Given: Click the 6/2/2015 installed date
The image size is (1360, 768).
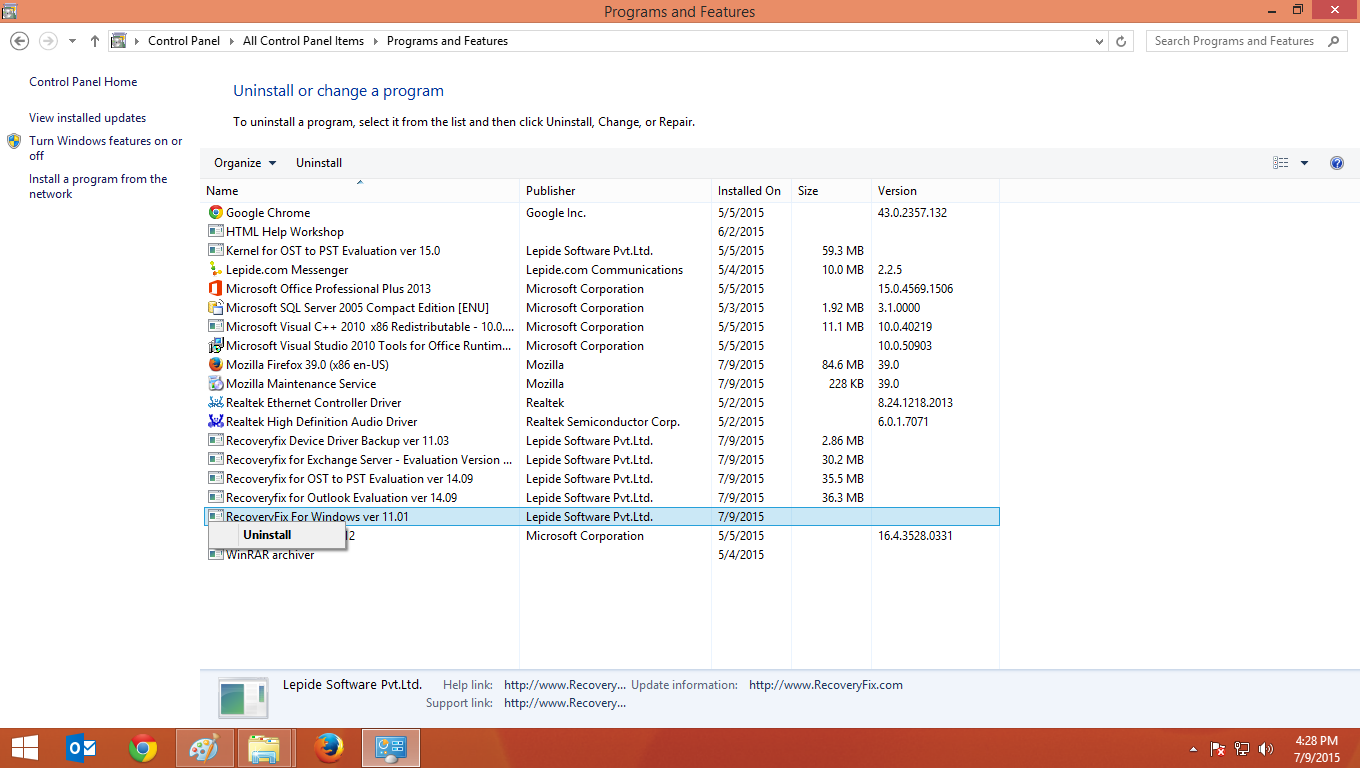Looking at the screenshot, I should (741, 232).
